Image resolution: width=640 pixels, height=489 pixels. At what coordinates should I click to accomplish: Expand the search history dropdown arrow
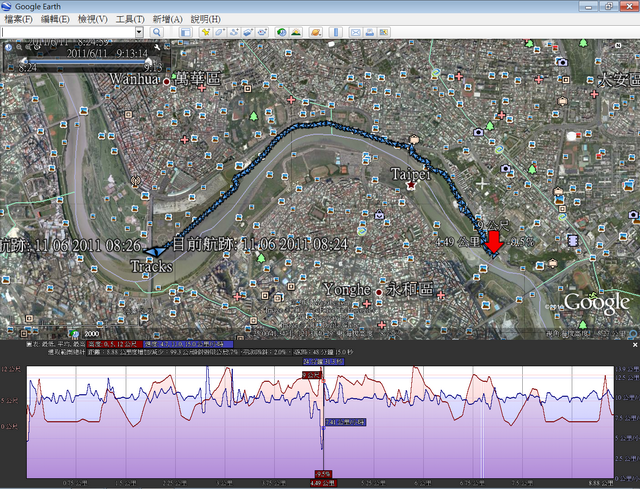[139, 32]
